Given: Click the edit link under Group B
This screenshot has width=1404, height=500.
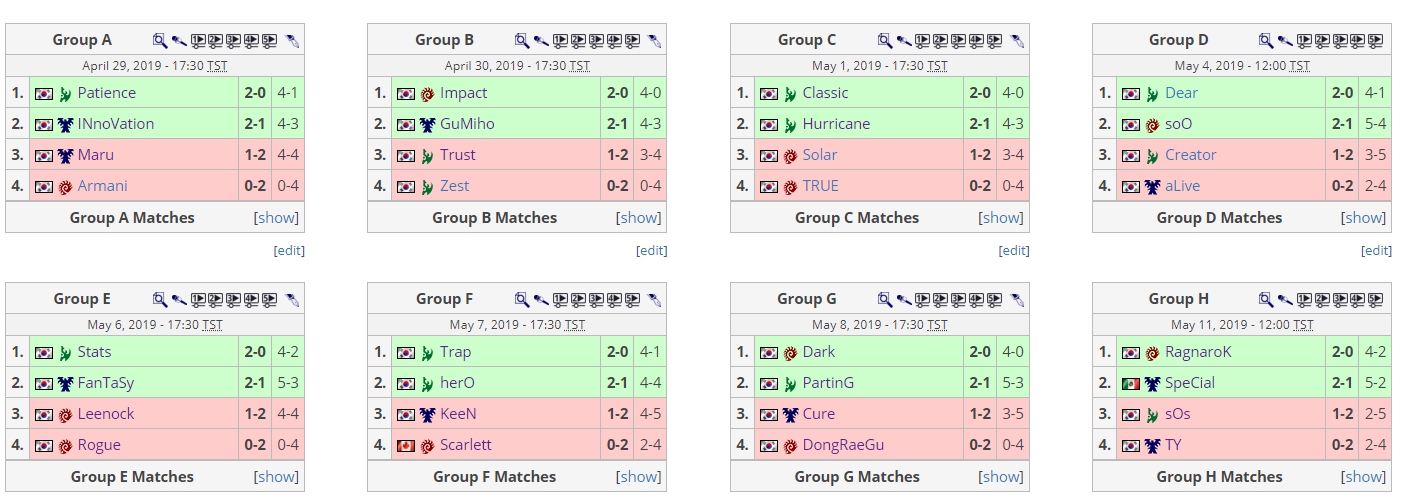Looking at the screenshot, I should (652, 251).
